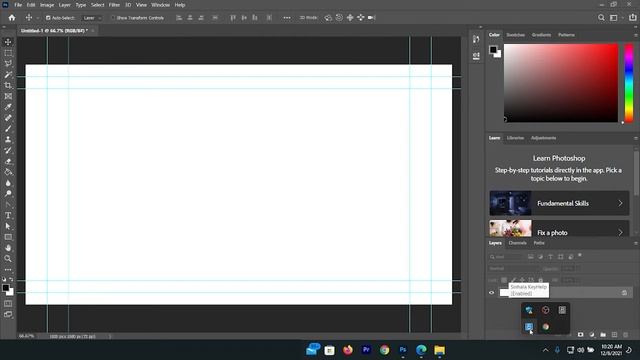Switch to the Adjustments tab
The width and height of the screenshot is (640, 360).
click(543, 138)
